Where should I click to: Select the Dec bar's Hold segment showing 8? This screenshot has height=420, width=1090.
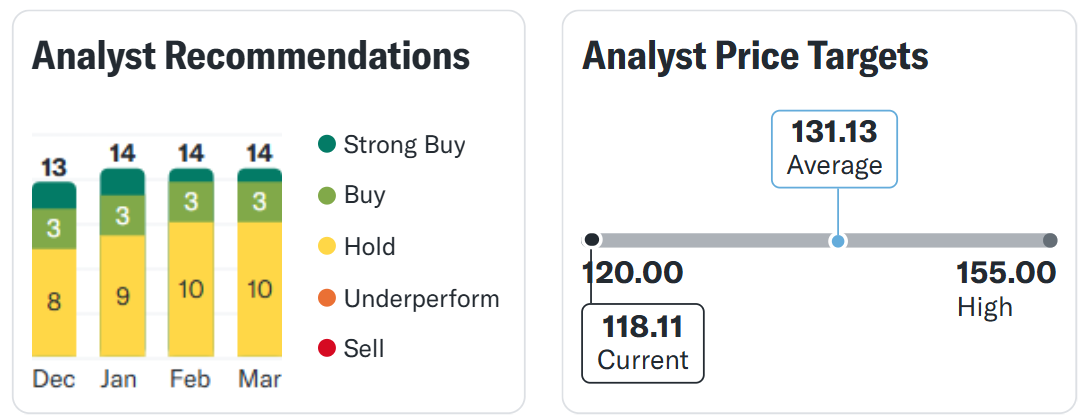tap(54, 303)
